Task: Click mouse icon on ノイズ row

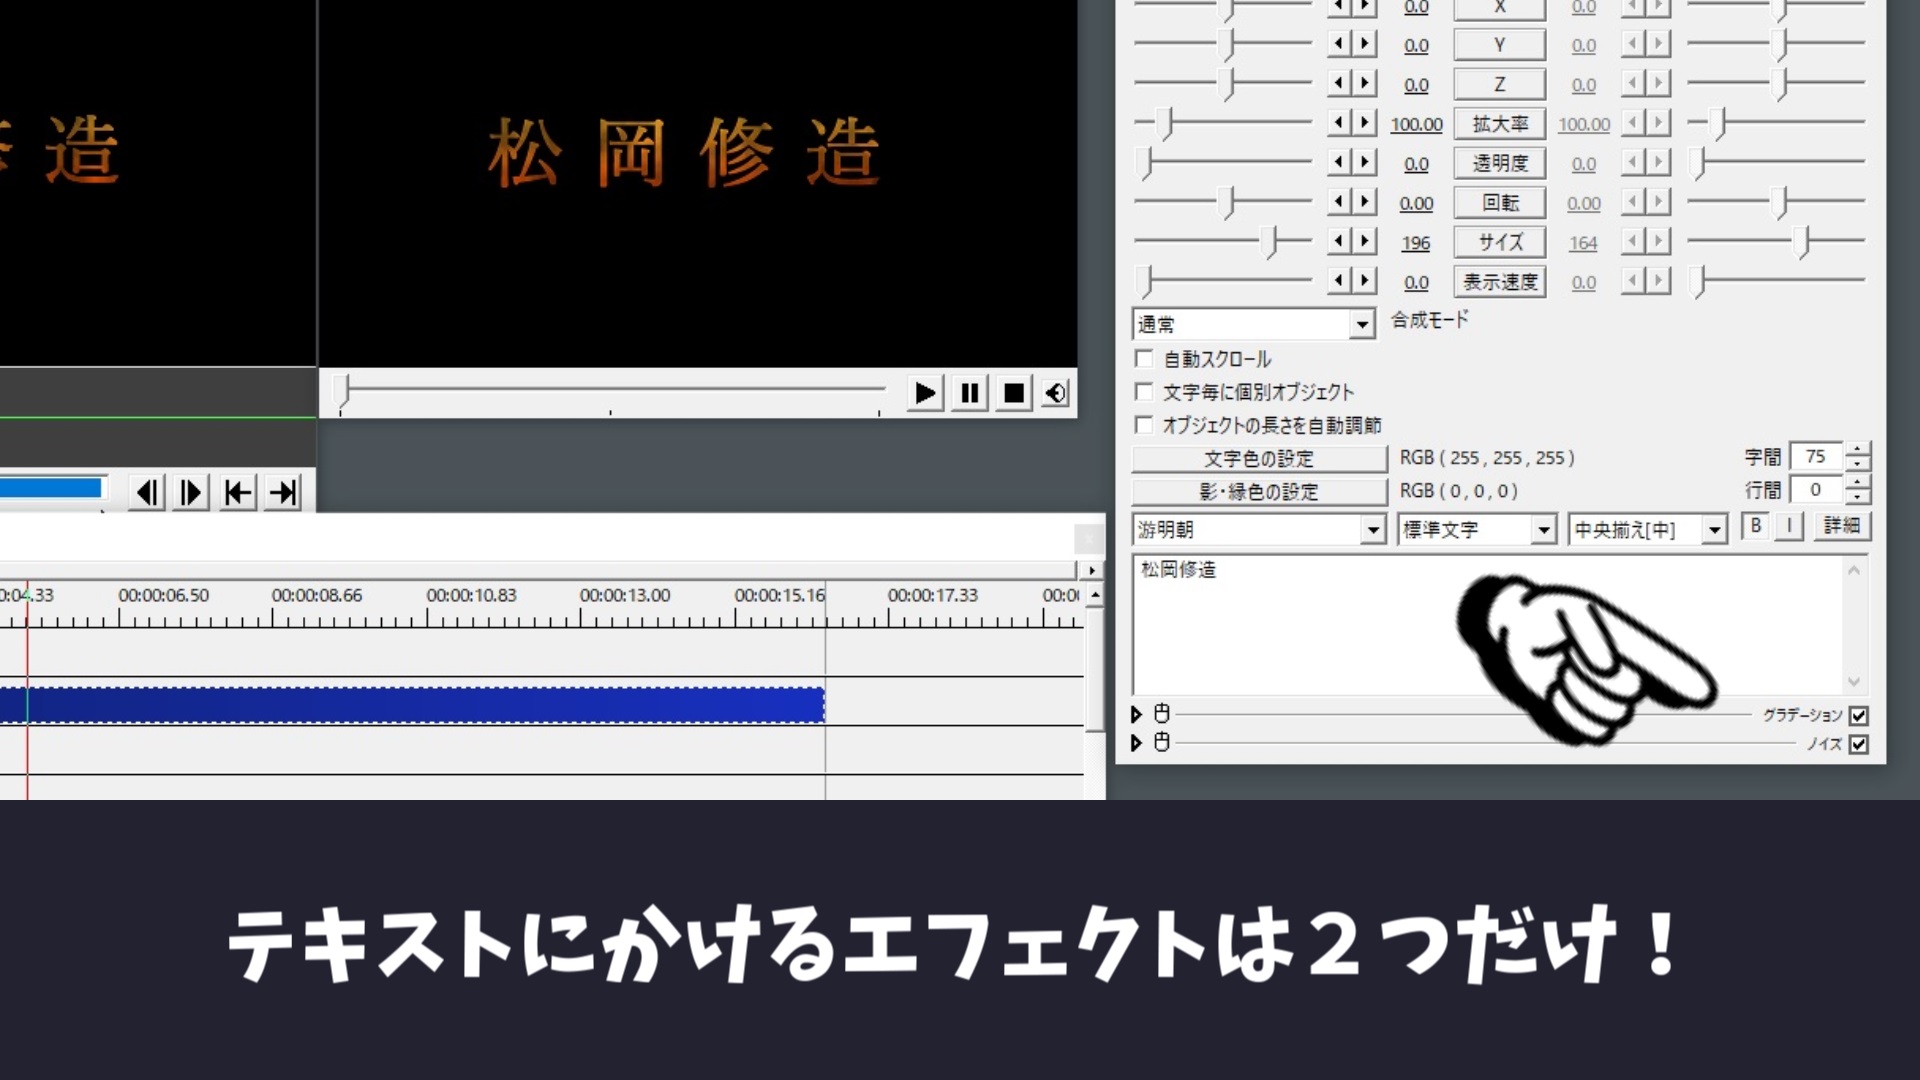Action: tap(1161, 742)
